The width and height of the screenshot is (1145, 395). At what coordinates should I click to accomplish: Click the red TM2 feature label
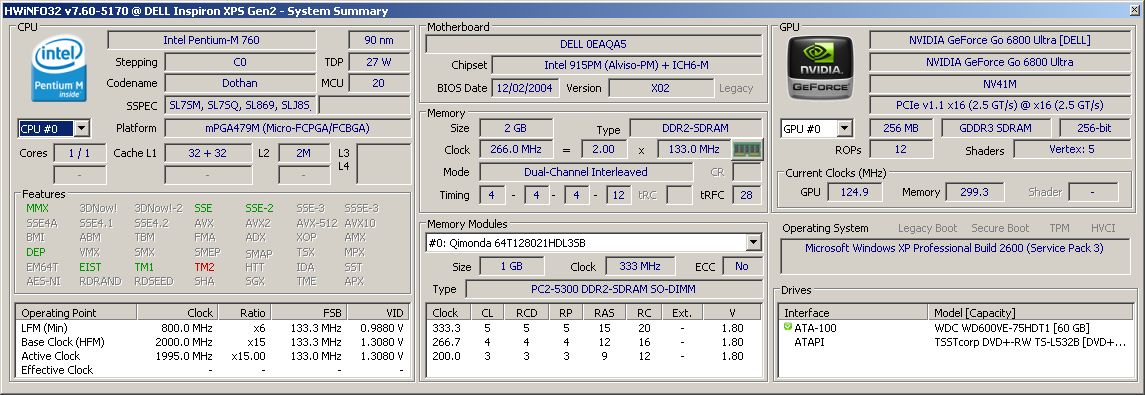click(204, 267)
